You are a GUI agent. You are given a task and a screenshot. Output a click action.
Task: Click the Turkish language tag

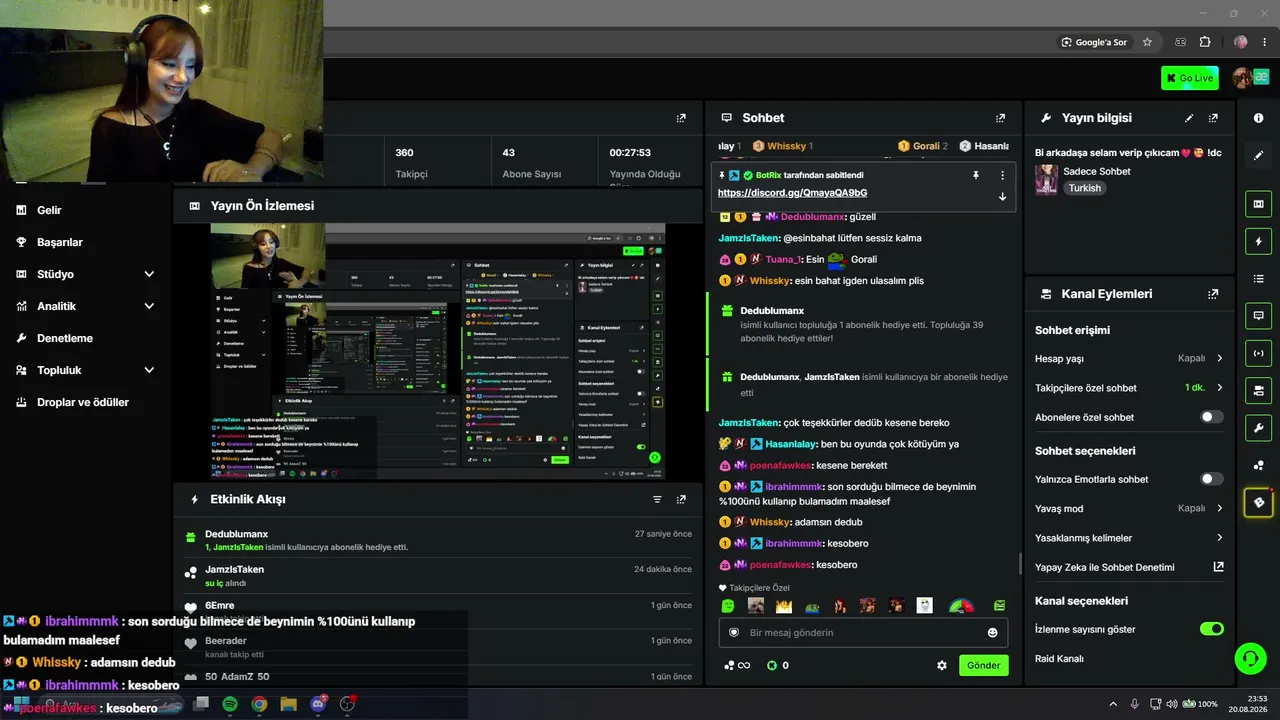(x=1084, y=188)
